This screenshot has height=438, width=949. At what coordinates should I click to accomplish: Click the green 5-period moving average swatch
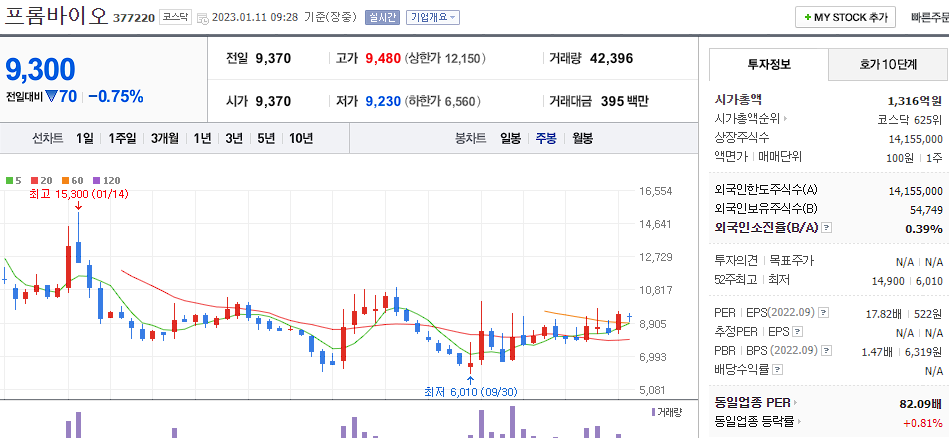click(x=9, y=180)
